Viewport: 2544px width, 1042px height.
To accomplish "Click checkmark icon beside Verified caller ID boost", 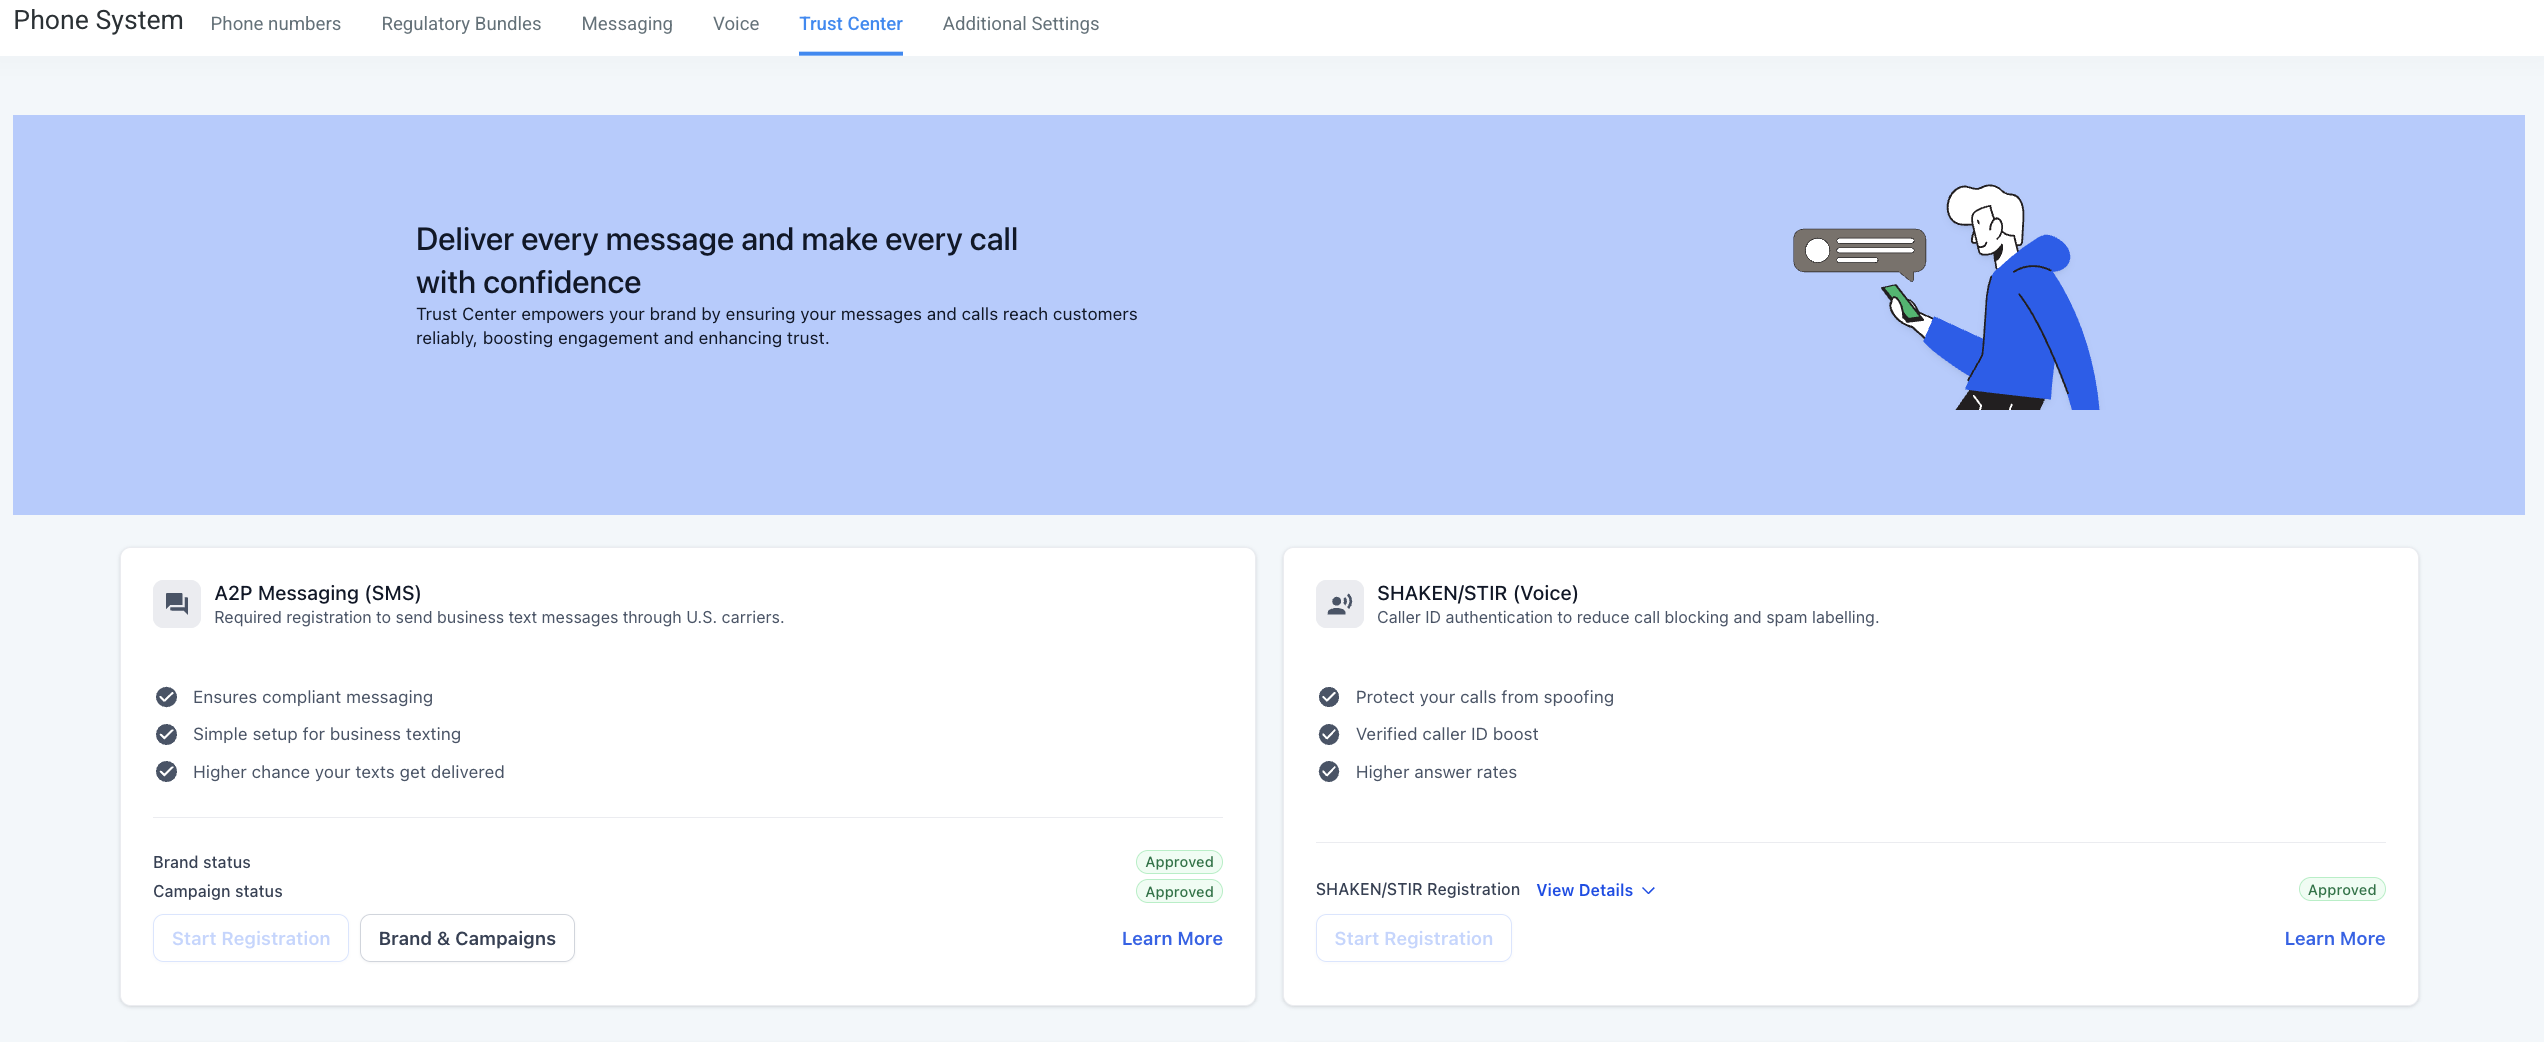I will pos(1329,734).
